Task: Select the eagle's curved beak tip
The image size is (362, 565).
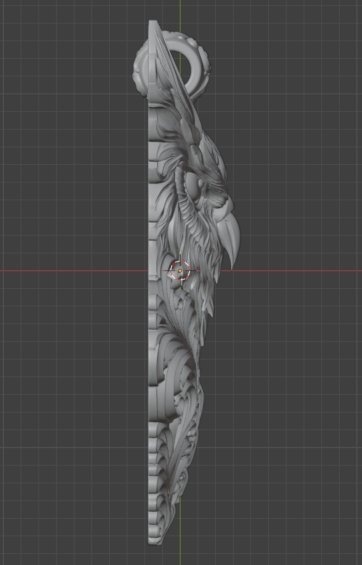Action: [x=232, y=258]
